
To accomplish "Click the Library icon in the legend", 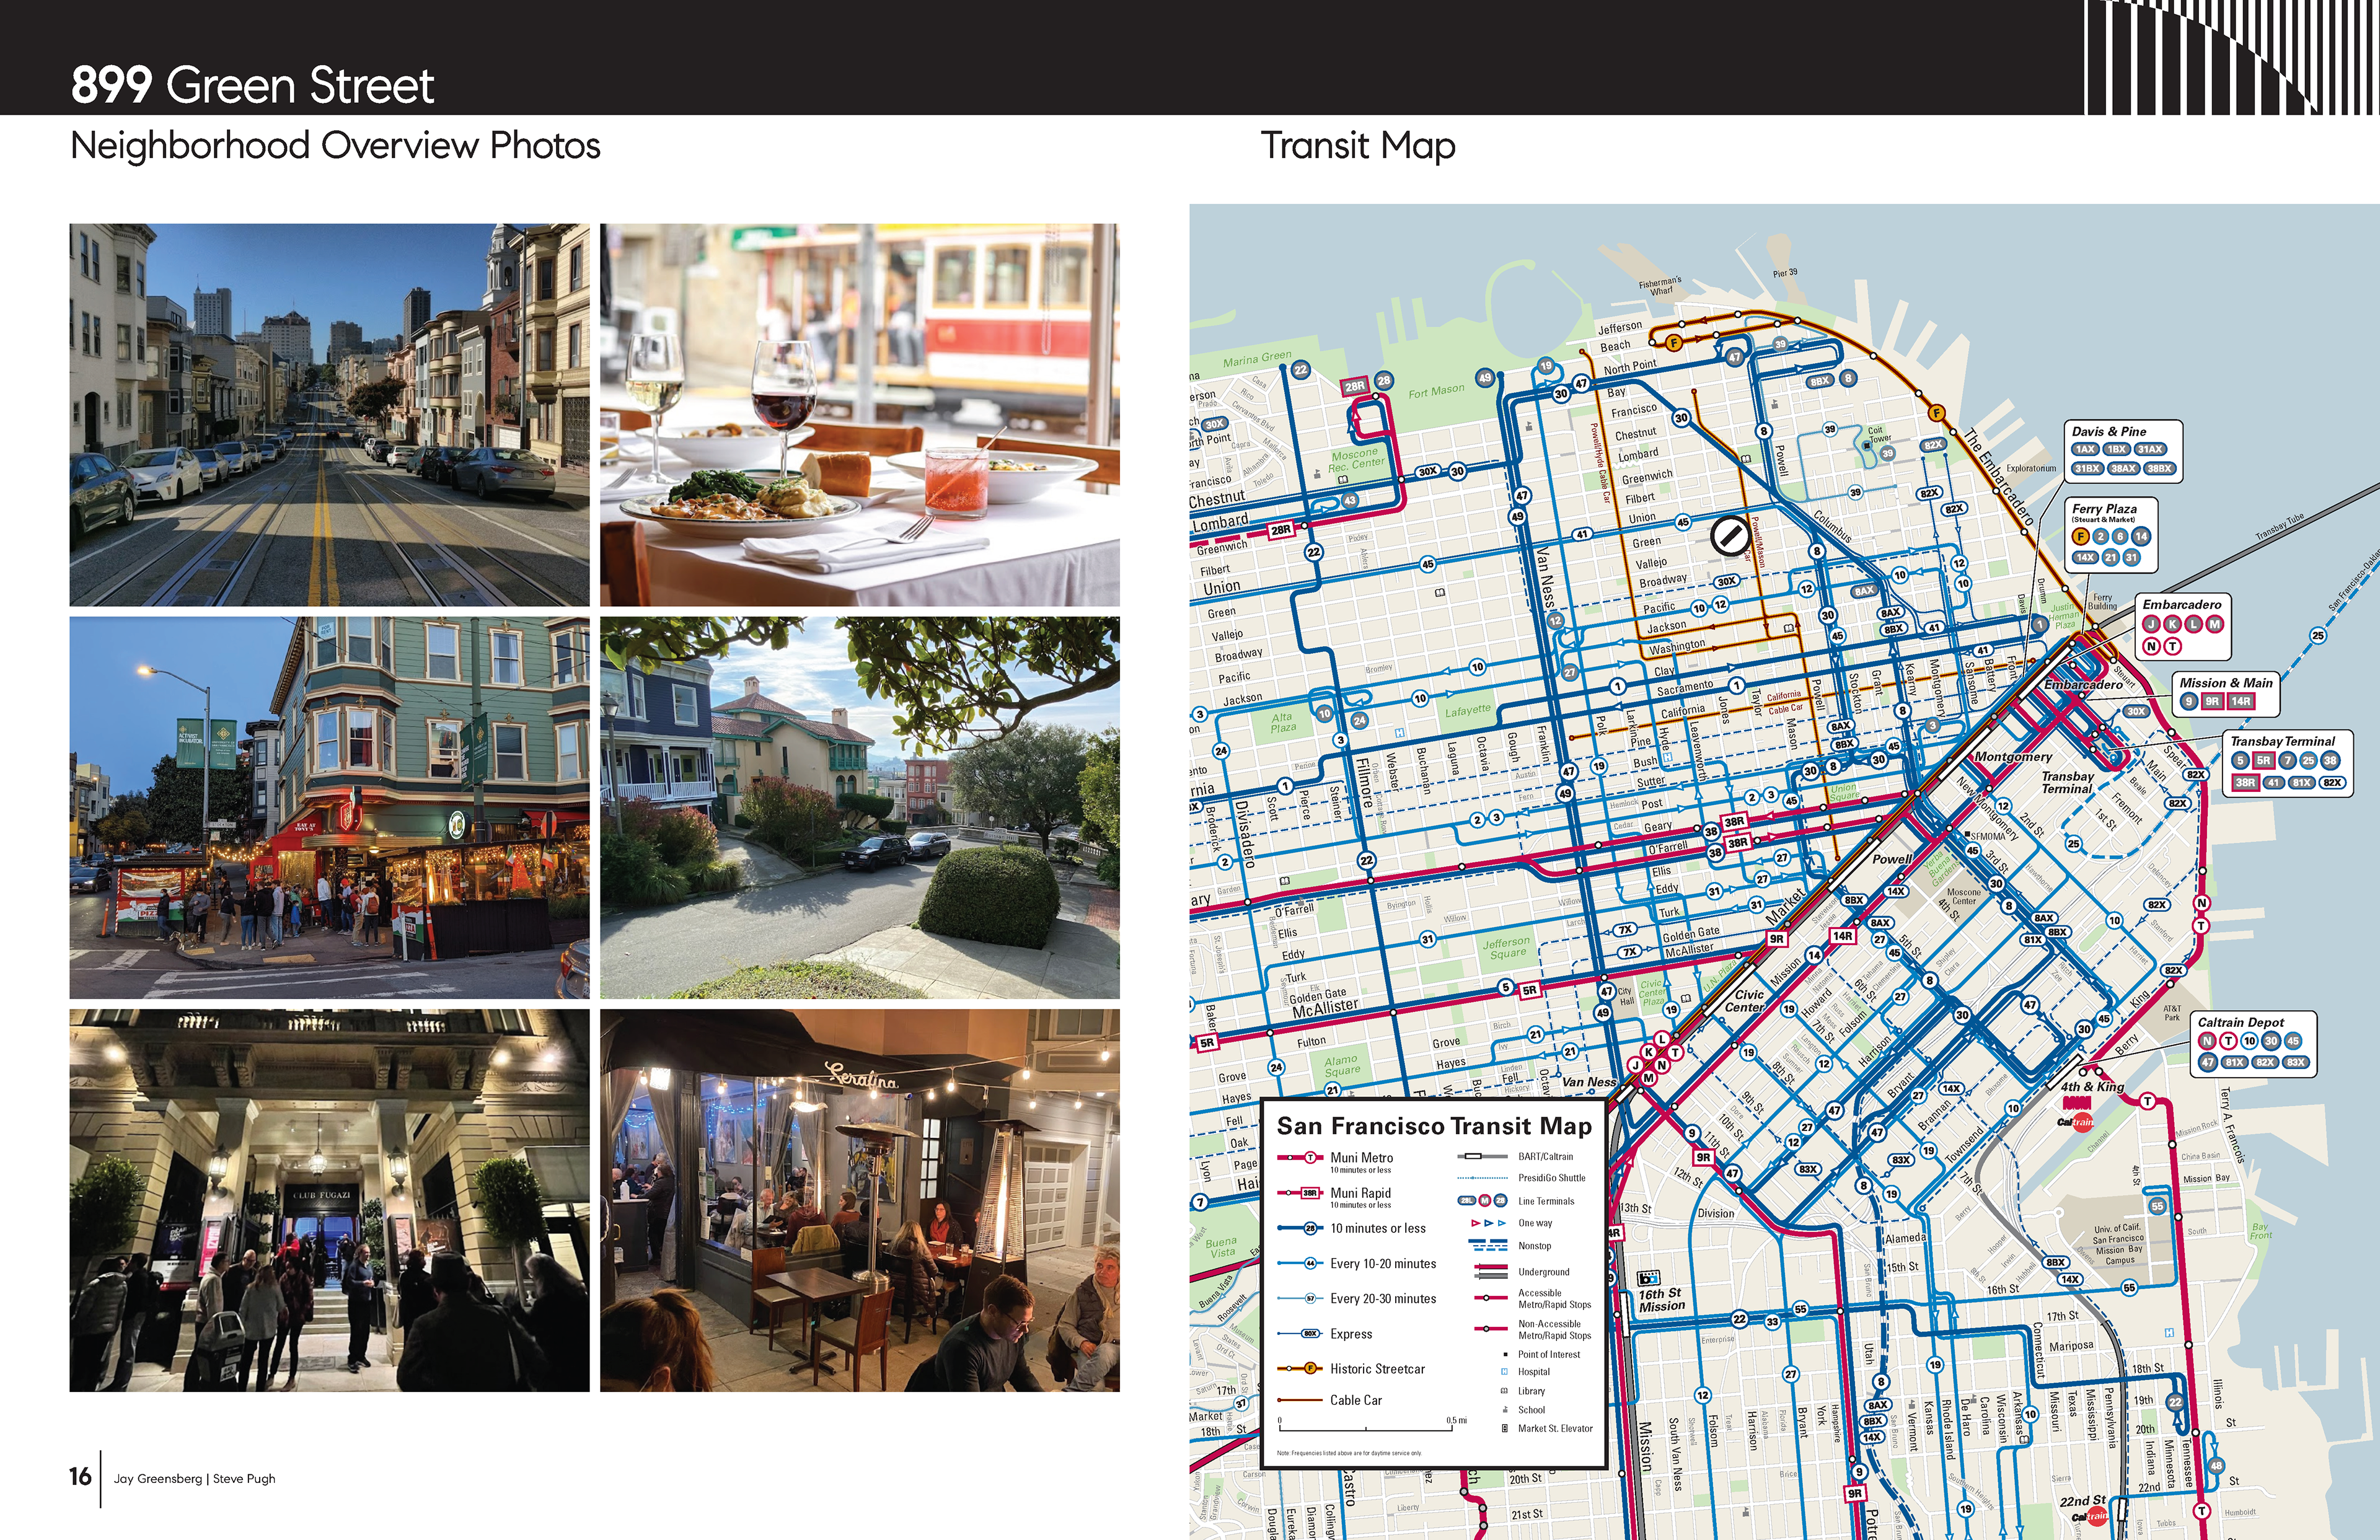I will point(1504,1391).
